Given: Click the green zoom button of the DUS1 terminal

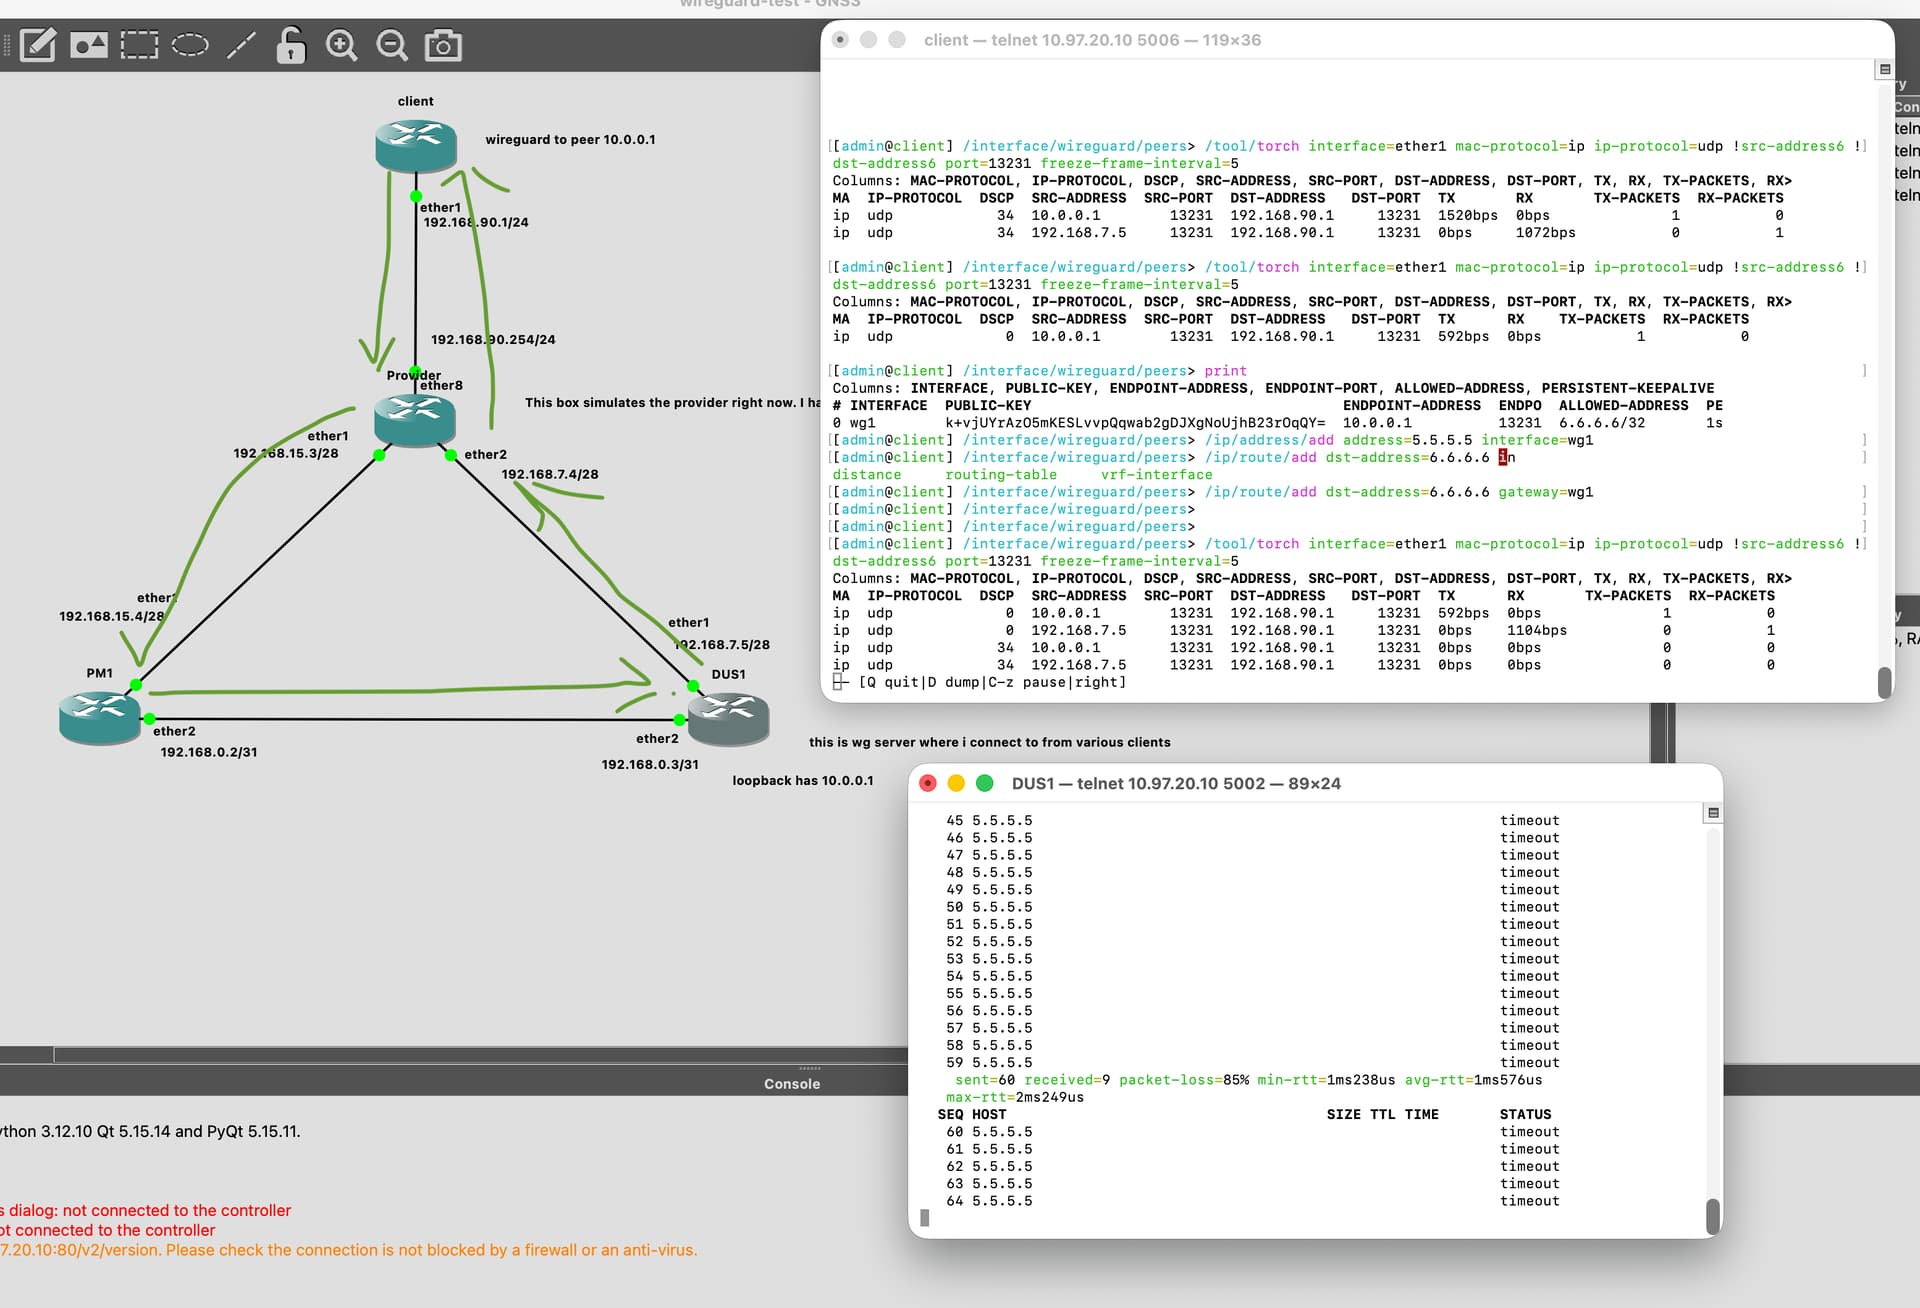Looking at the screenshot, I should pos(984,783).
